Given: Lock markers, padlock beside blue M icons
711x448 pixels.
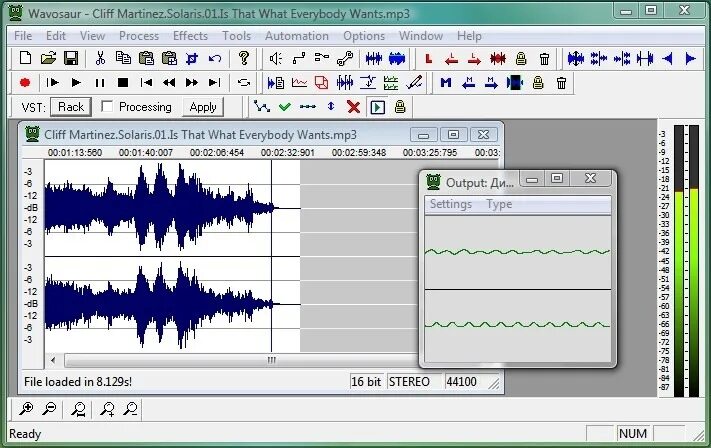Looking at the screenshot, I should point(538,83).
